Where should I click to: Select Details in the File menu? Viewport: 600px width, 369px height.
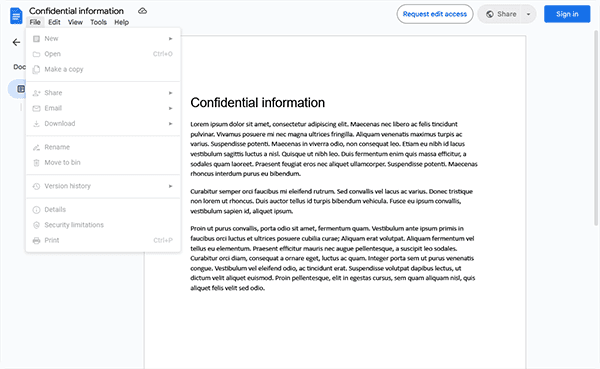pos(103,210)
